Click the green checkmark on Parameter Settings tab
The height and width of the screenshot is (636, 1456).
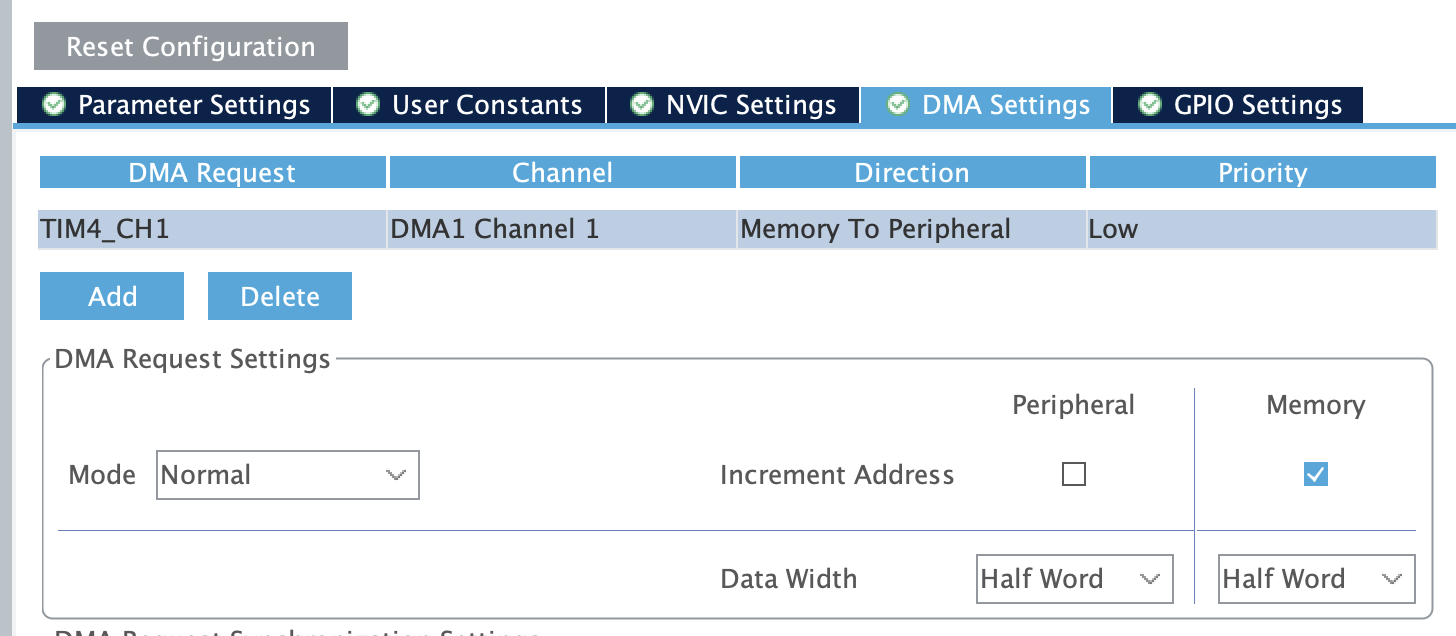pos(53,104)
